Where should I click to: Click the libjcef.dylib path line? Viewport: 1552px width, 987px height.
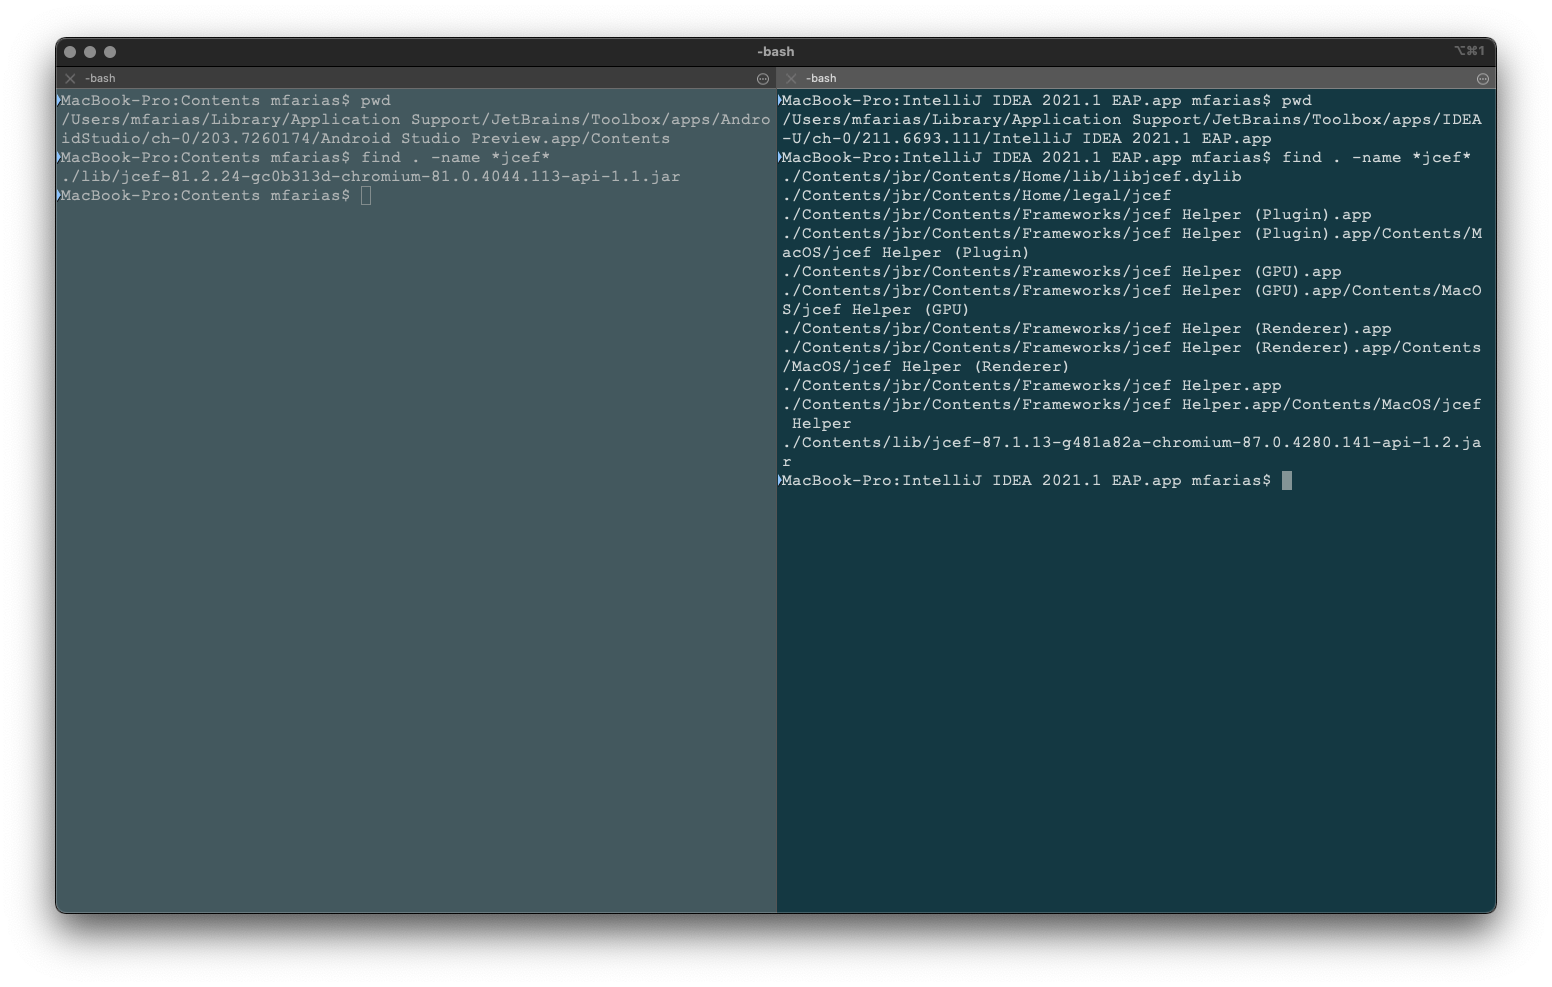tap(1012, 177)
